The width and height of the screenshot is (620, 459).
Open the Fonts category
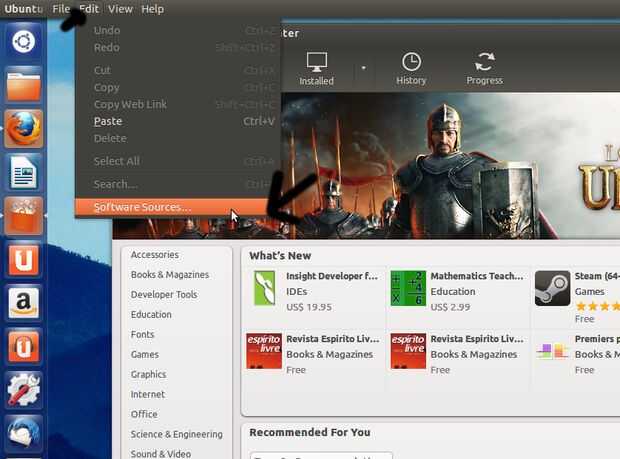click(142, 334)
